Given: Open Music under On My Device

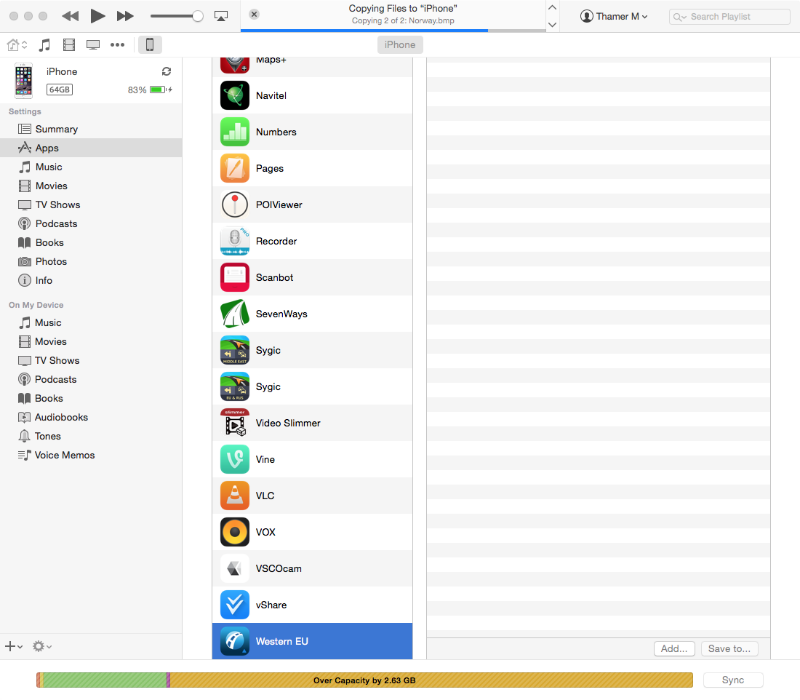Looking at the screenshot, I should [91, 322].
